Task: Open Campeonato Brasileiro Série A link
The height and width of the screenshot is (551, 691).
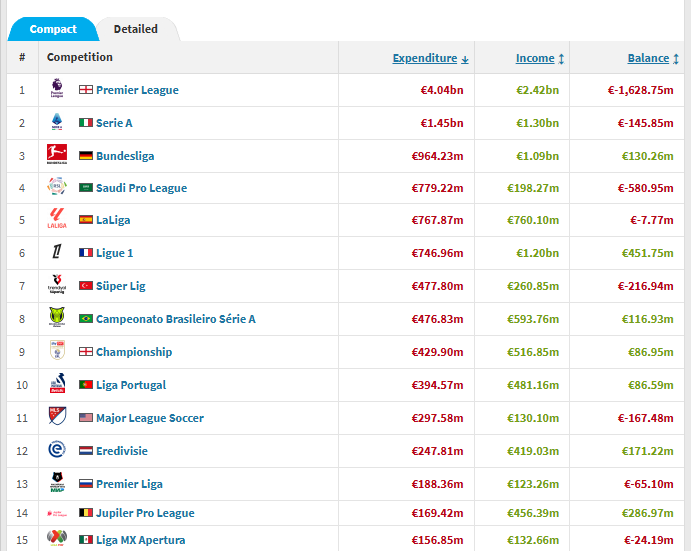Action: point(176,319)
